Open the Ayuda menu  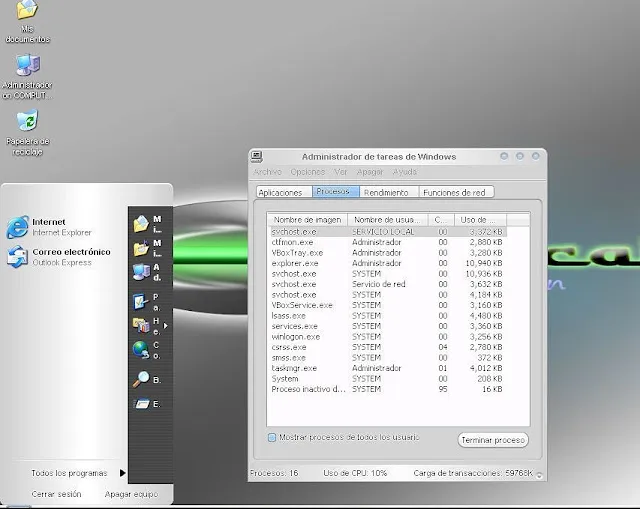(x=404, y=172)
